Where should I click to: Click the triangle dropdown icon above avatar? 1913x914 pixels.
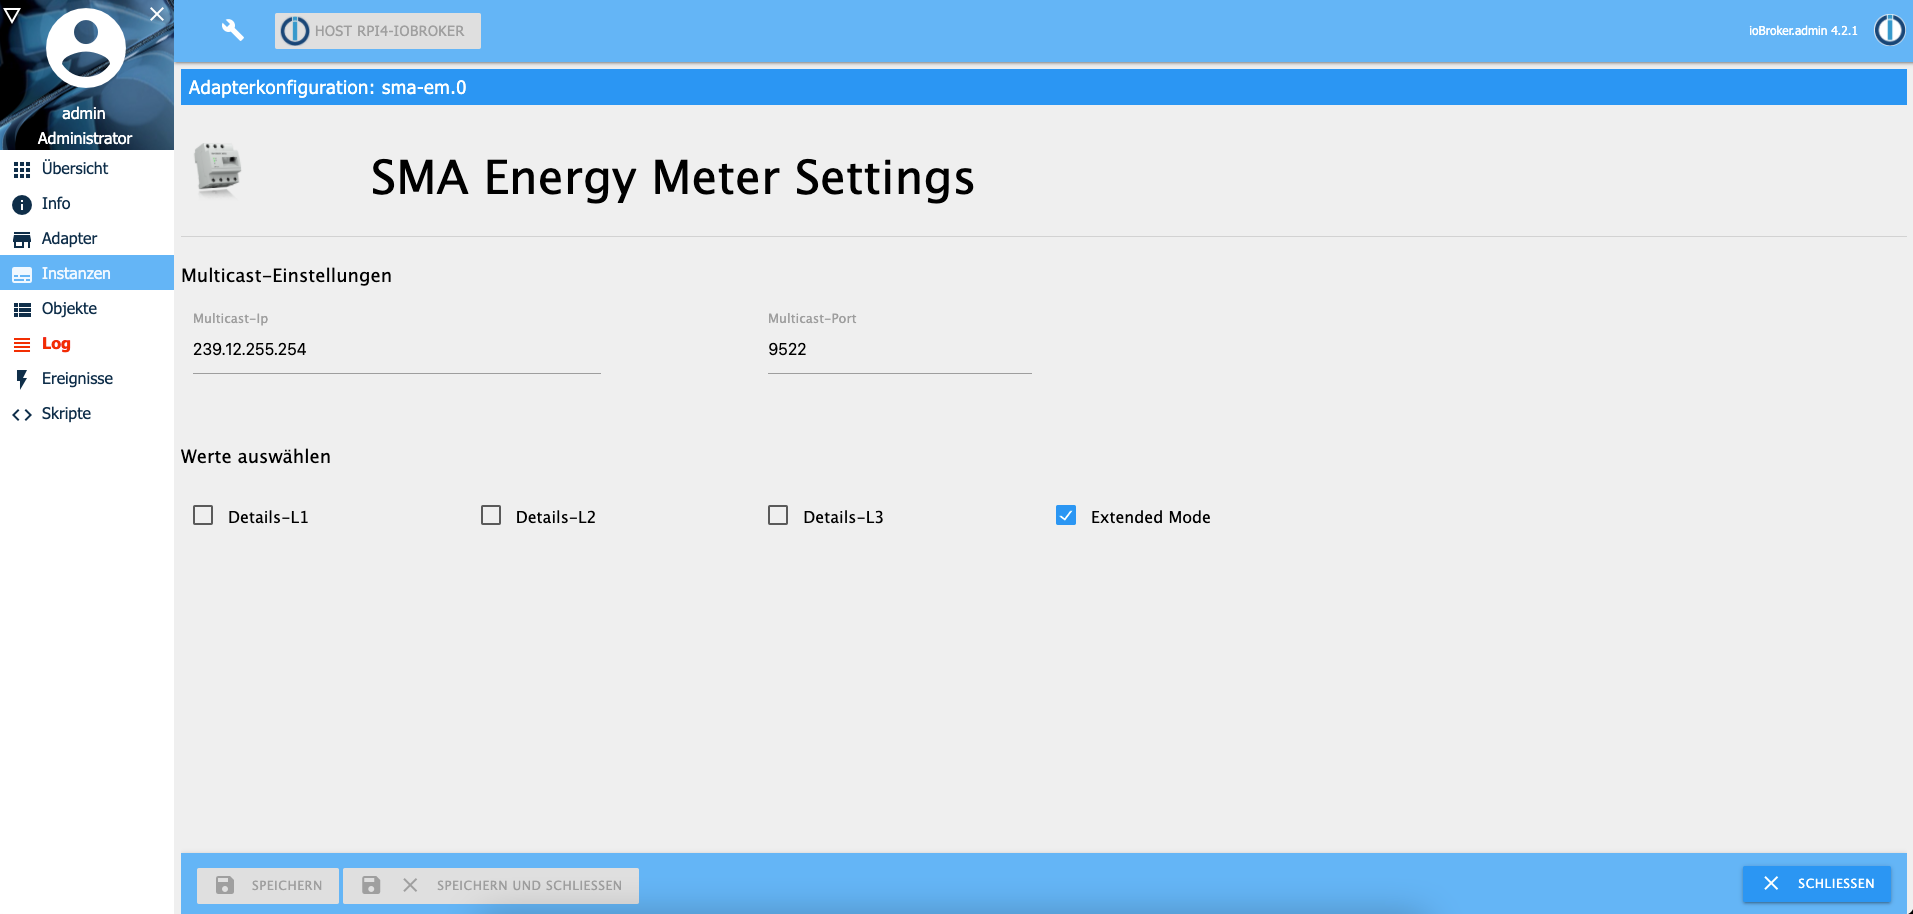click(12, 14)
